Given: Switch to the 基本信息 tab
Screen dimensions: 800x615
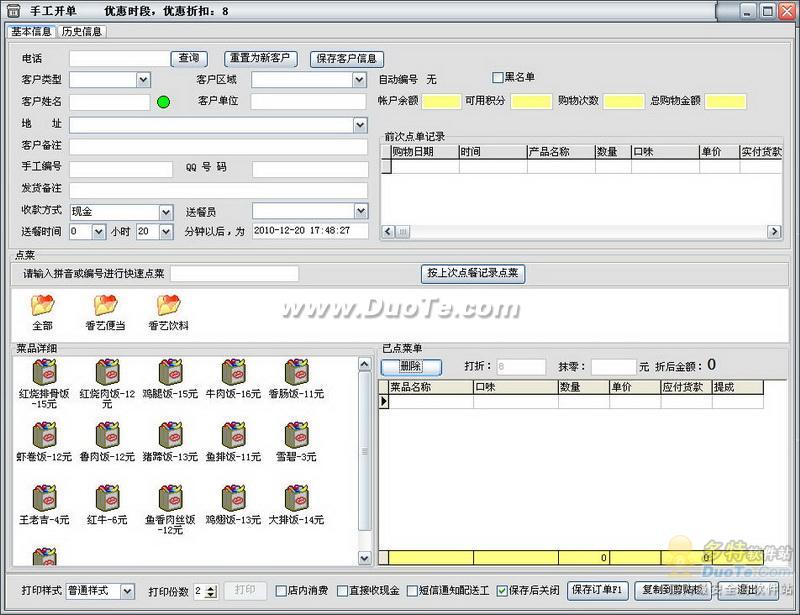Looking at the screenshot, I should click(x=31, y=31).
